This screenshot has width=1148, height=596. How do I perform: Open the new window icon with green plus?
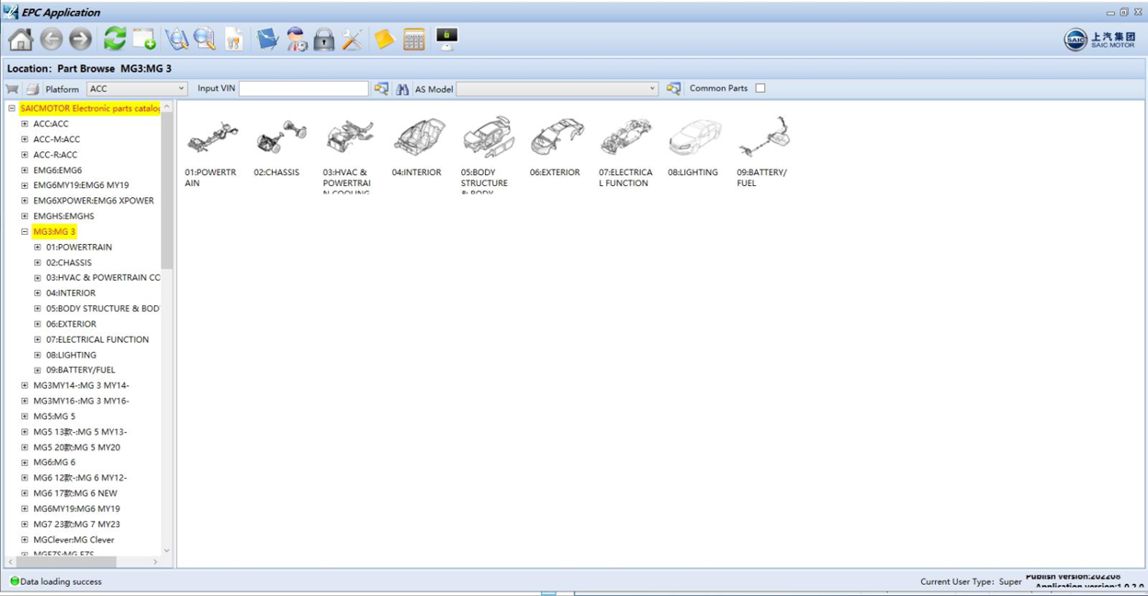[144, 39]
